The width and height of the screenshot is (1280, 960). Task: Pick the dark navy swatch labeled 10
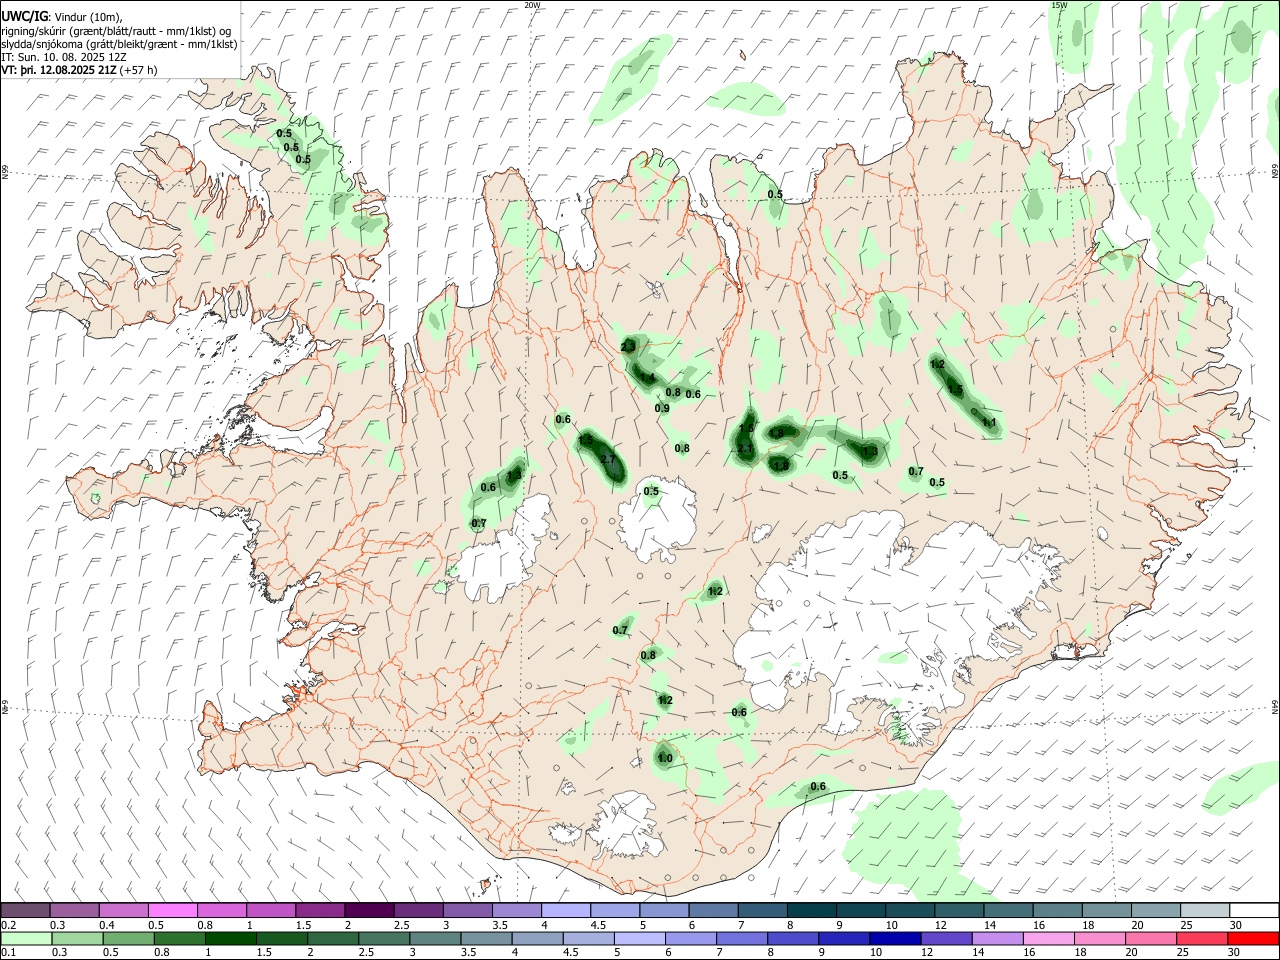pyautogui.click(x=894, y=938)
